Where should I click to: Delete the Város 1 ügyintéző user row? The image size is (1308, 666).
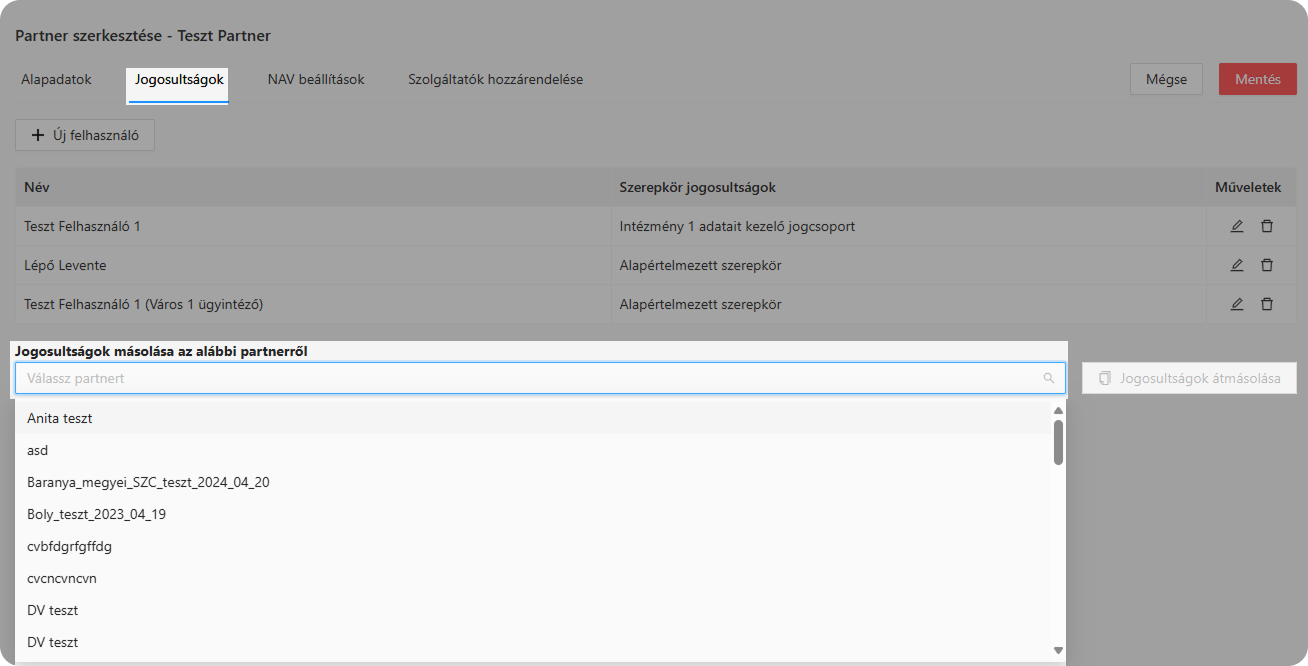(1267, 304)
